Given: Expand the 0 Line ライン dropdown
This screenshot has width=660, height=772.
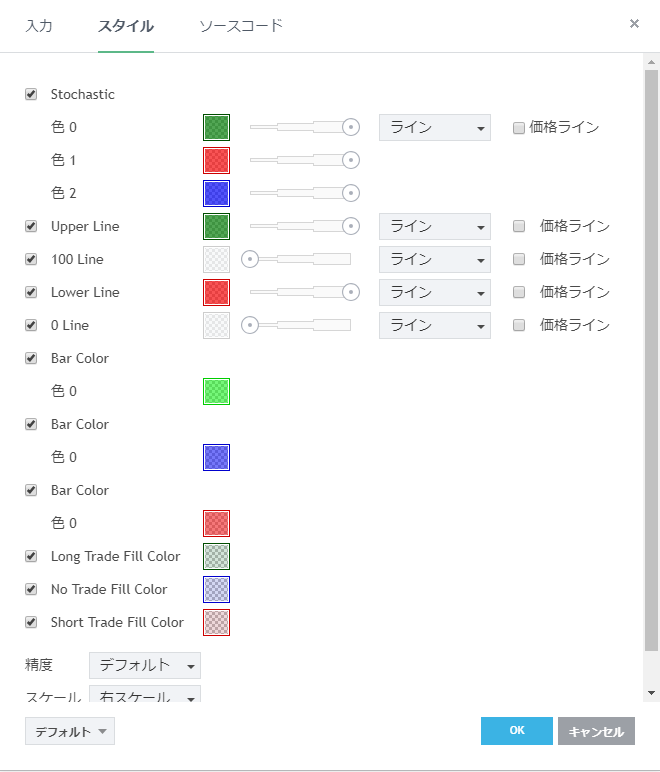Looking at the screenshot, I should (434, 325).
